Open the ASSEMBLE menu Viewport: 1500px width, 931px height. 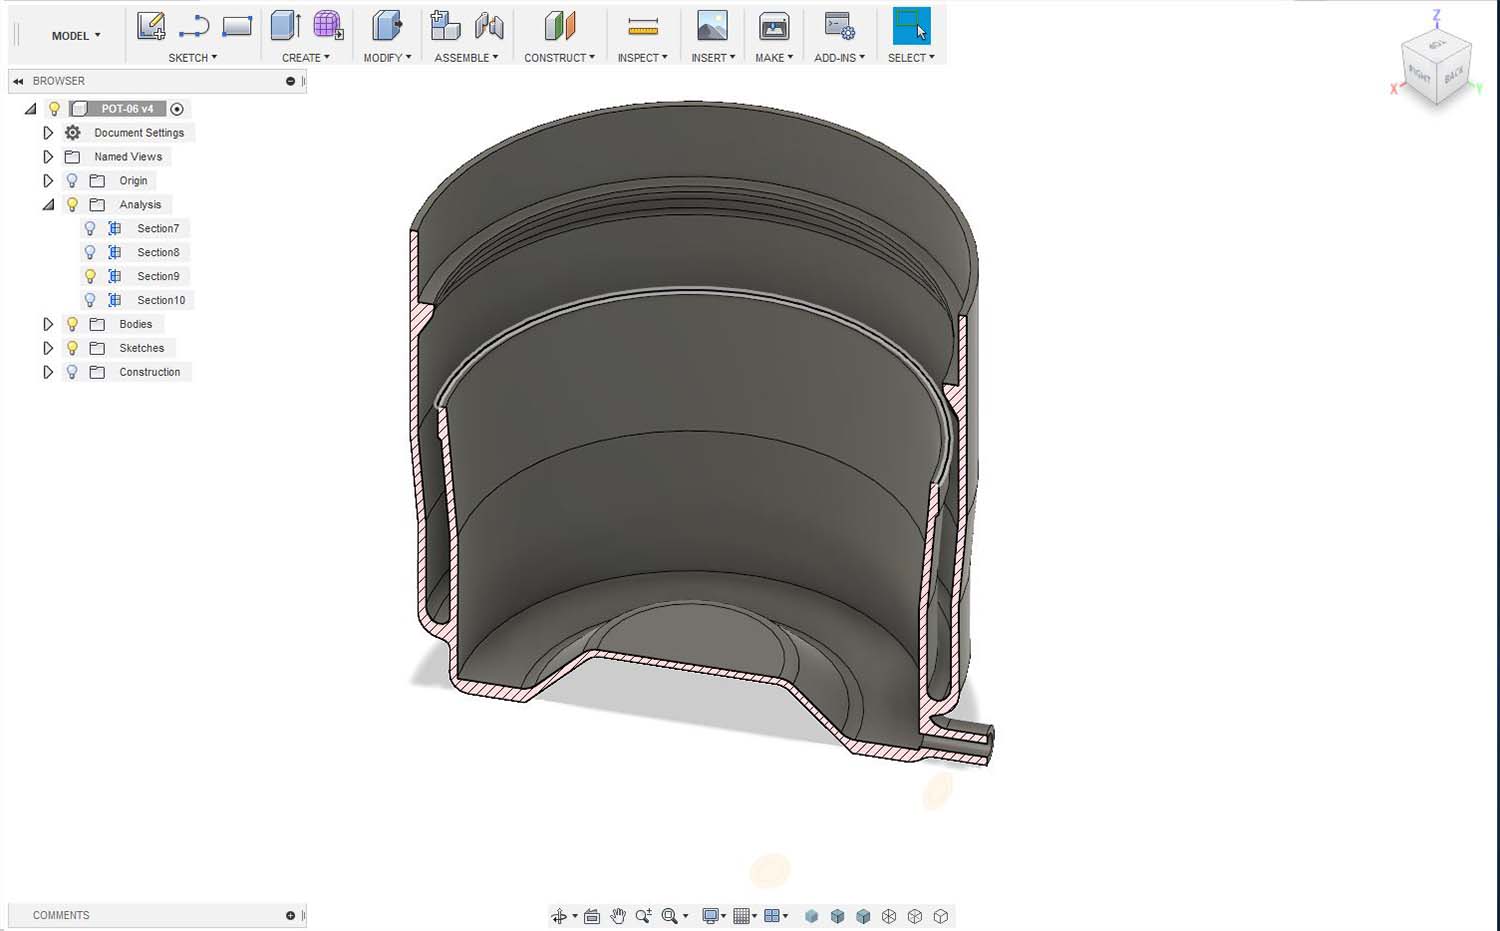click(x=466, y=58)
